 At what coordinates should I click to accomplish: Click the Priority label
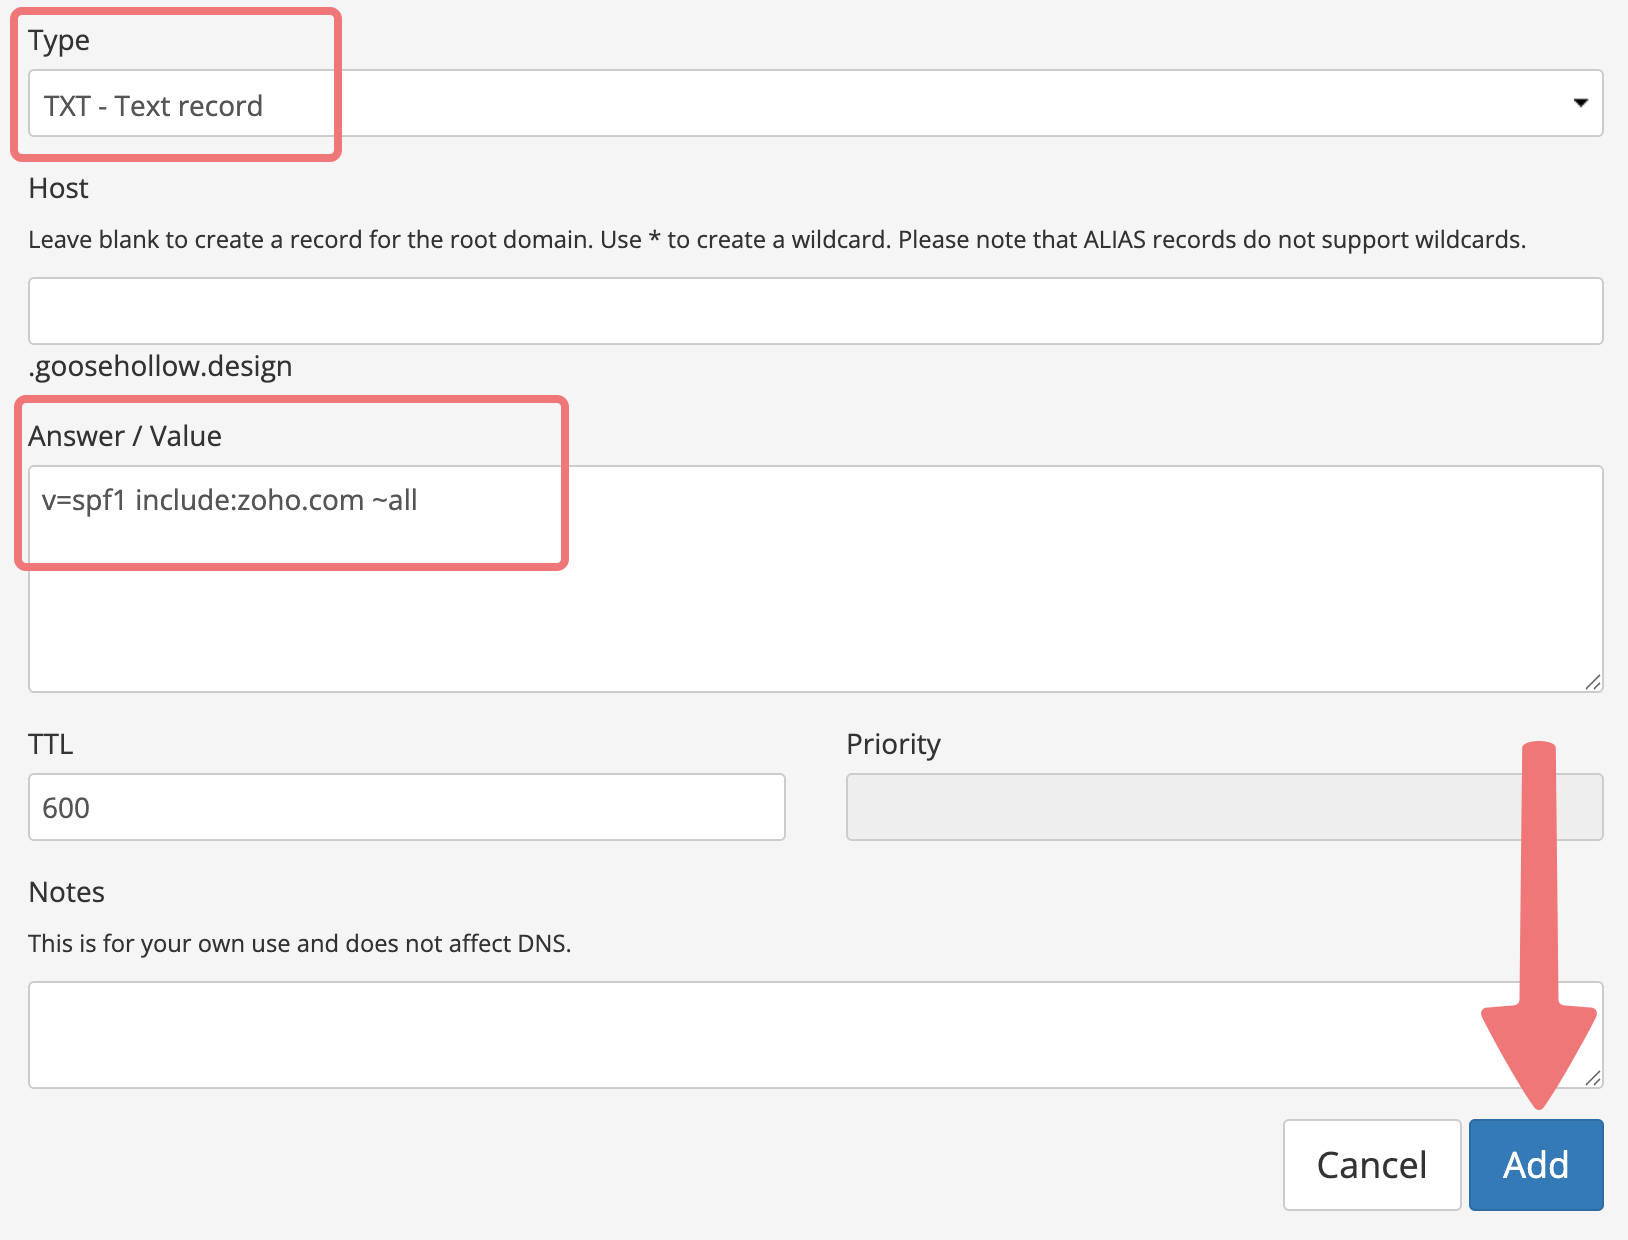pos(893,744)
